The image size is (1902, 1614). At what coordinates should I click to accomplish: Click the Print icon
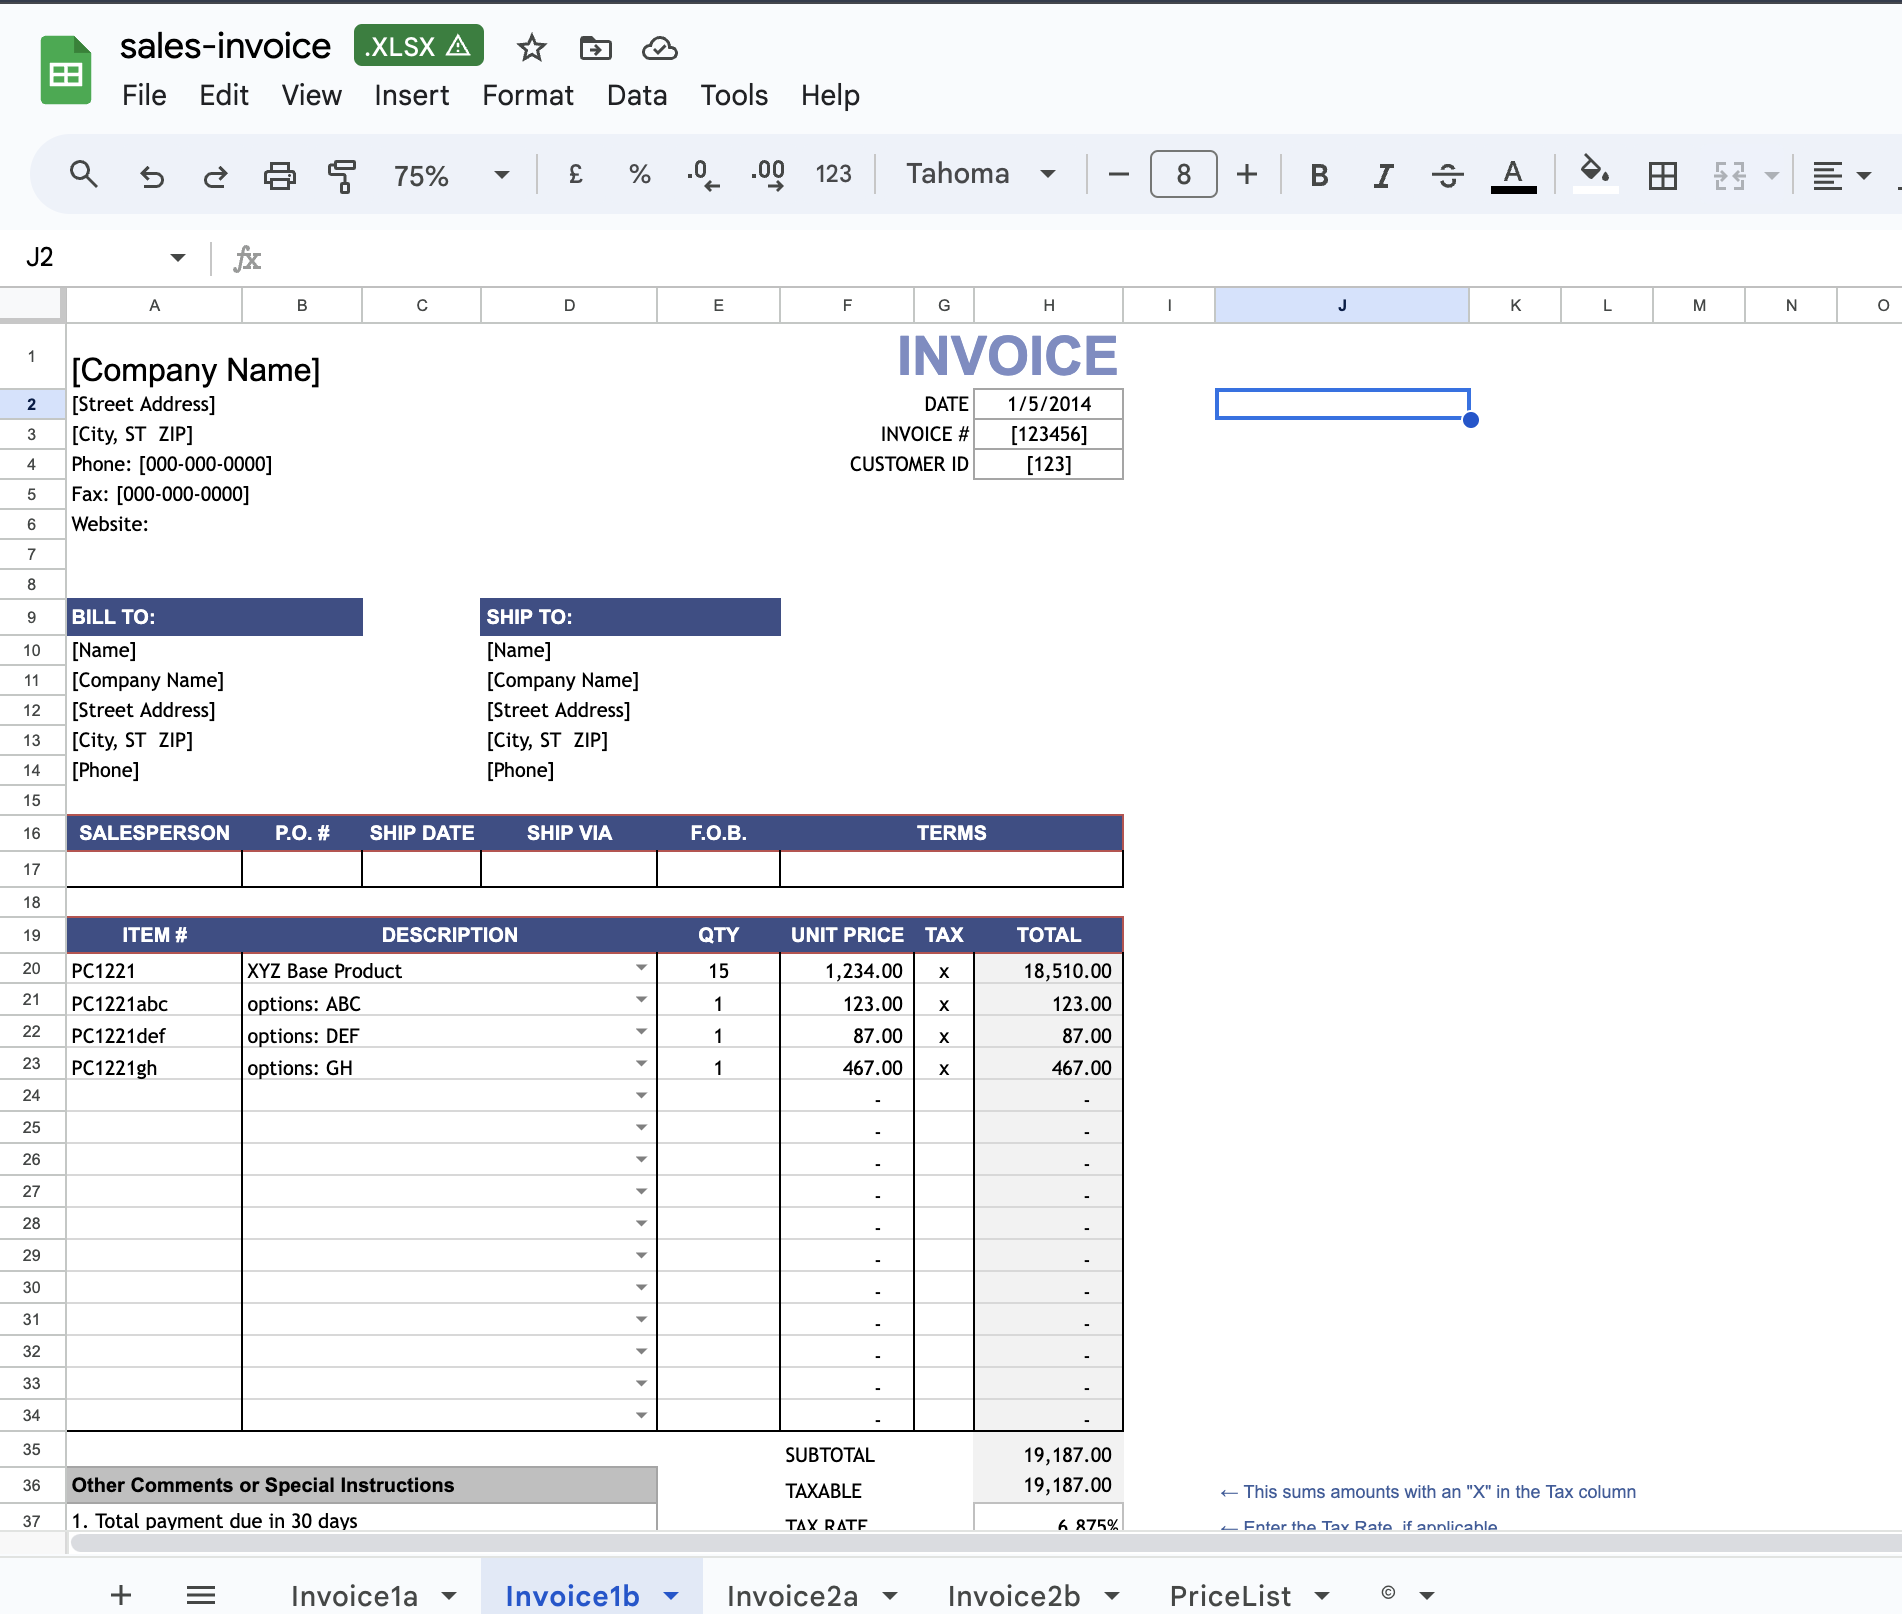[279, 176]
